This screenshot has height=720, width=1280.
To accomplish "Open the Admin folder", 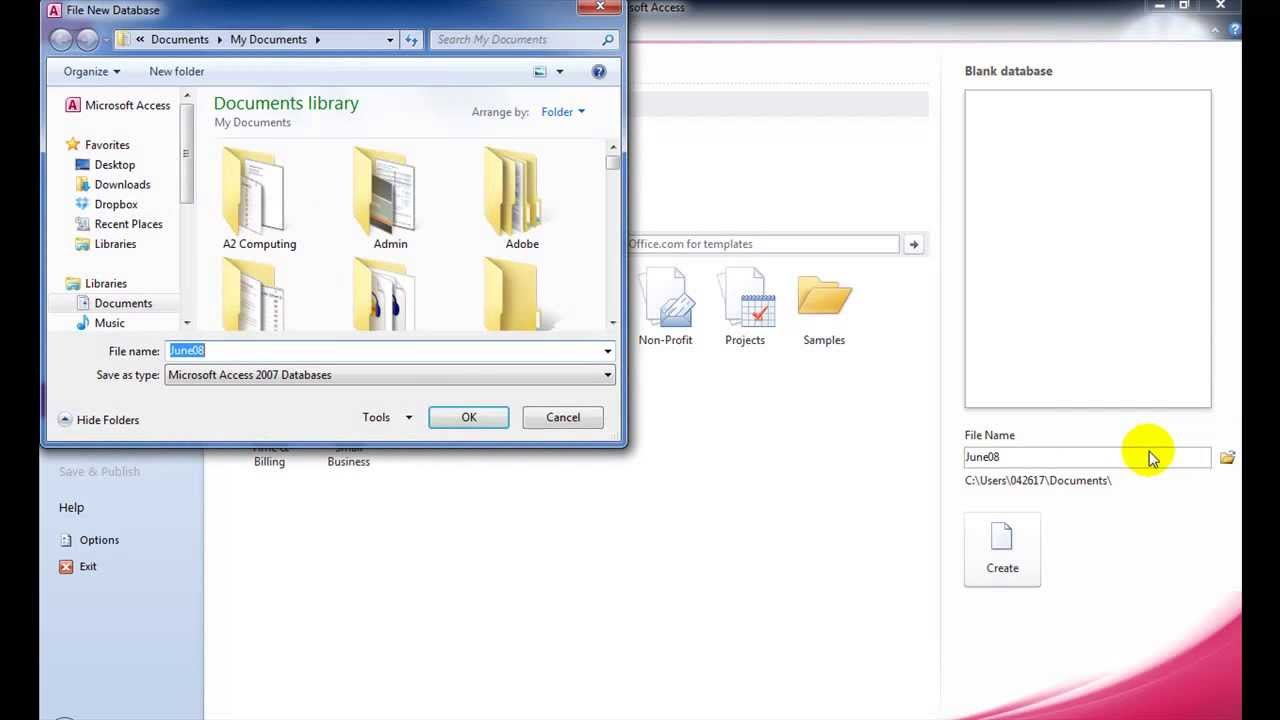I will coord(390,199).
